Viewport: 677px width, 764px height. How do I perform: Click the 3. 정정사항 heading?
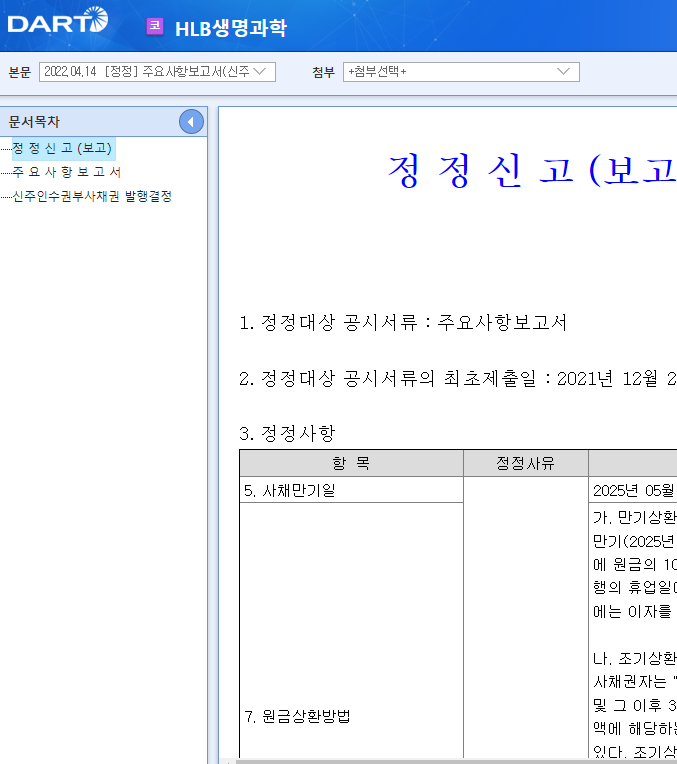(x=287, y=433)
